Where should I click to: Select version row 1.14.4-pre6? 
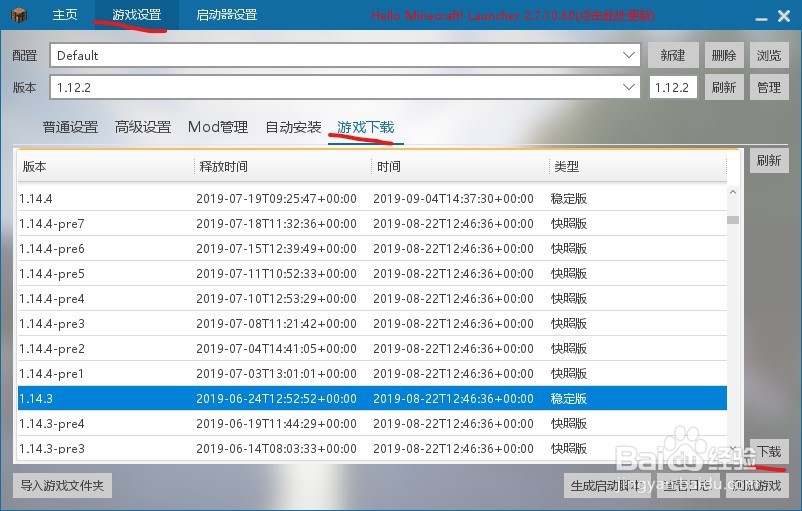pyautogui.click(x=372, y=249)
